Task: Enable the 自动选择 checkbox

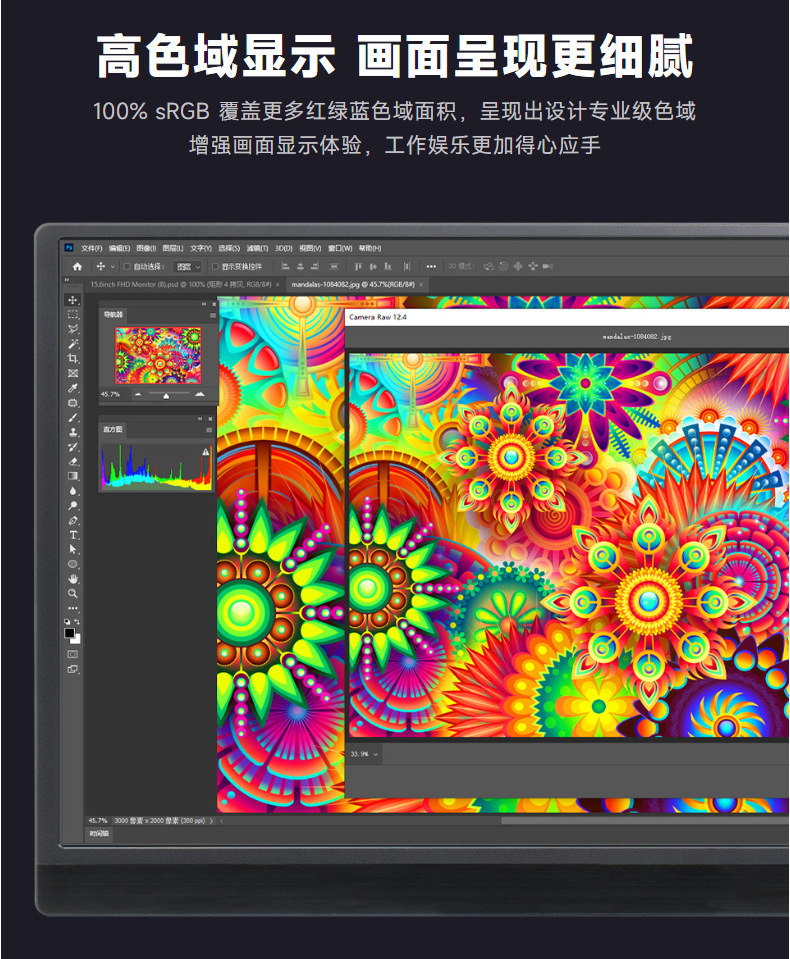Action: [127, 266]
